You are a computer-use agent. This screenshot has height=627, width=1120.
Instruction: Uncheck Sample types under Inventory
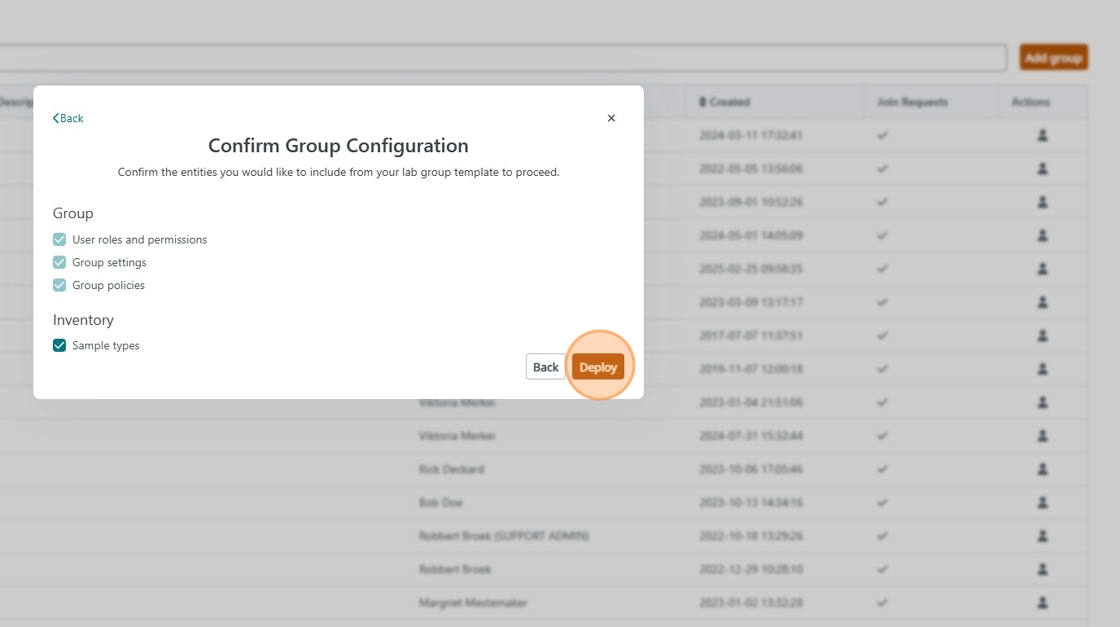coord(60,345)
